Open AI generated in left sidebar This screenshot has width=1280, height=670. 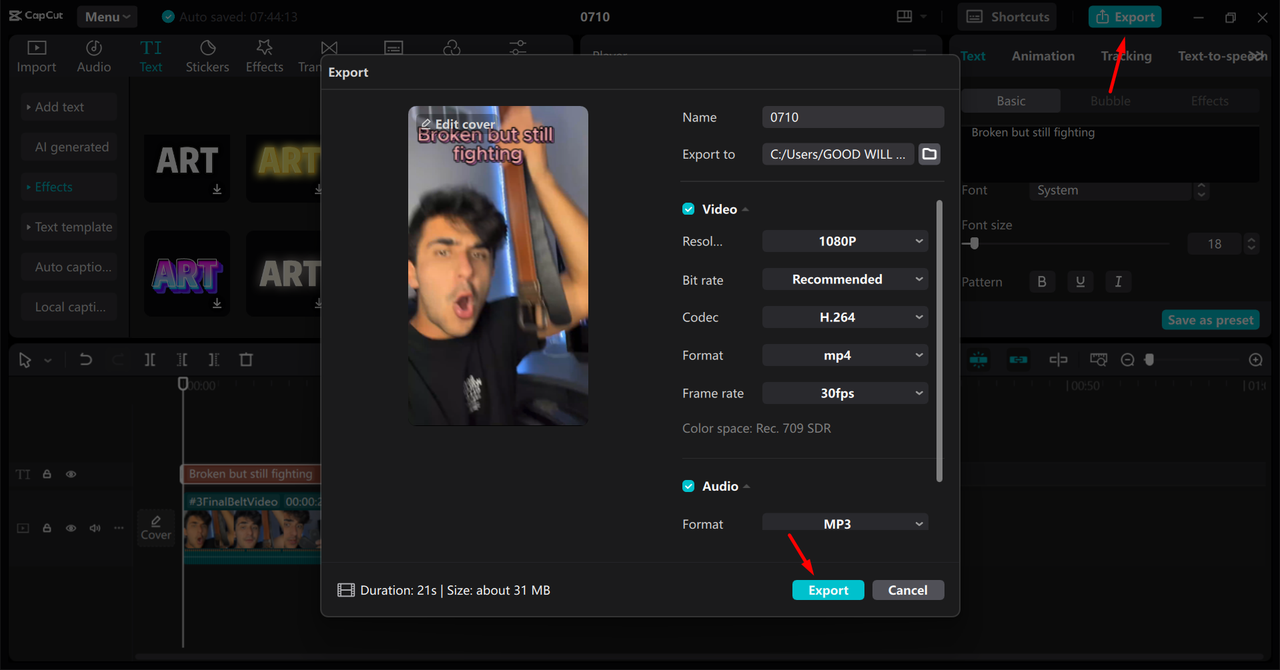(70, 147)
